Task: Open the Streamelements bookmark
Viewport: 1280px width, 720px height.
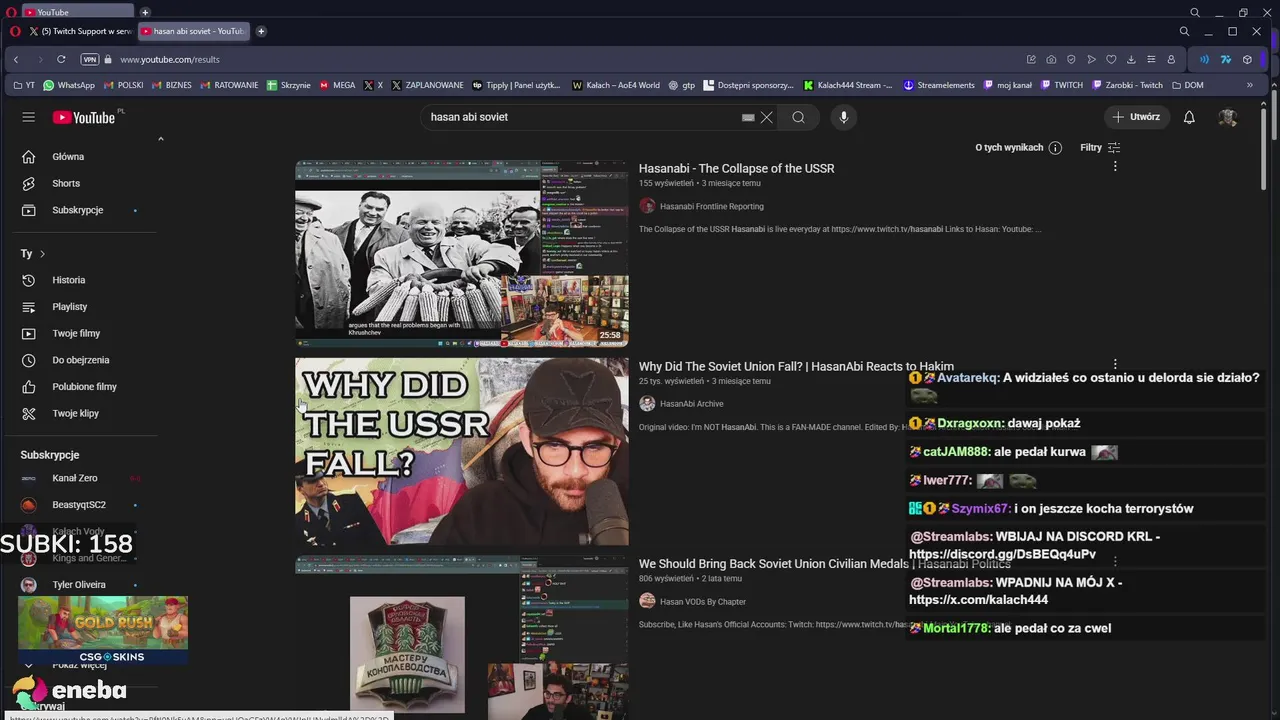Action: [x=938, y=85]
